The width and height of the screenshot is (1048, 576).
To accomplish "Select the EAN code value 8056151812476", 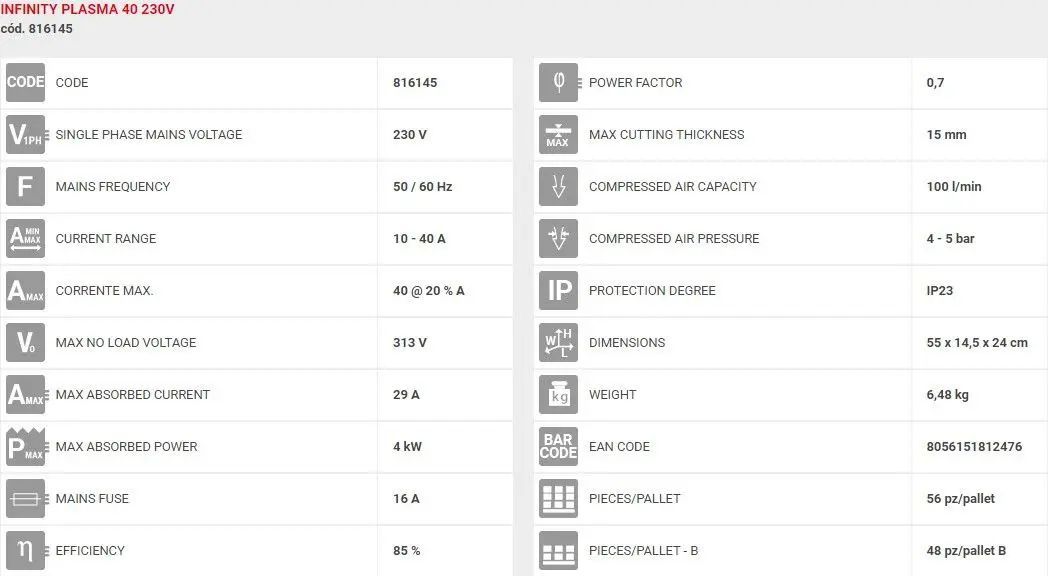I will click(x=974, y=447).
